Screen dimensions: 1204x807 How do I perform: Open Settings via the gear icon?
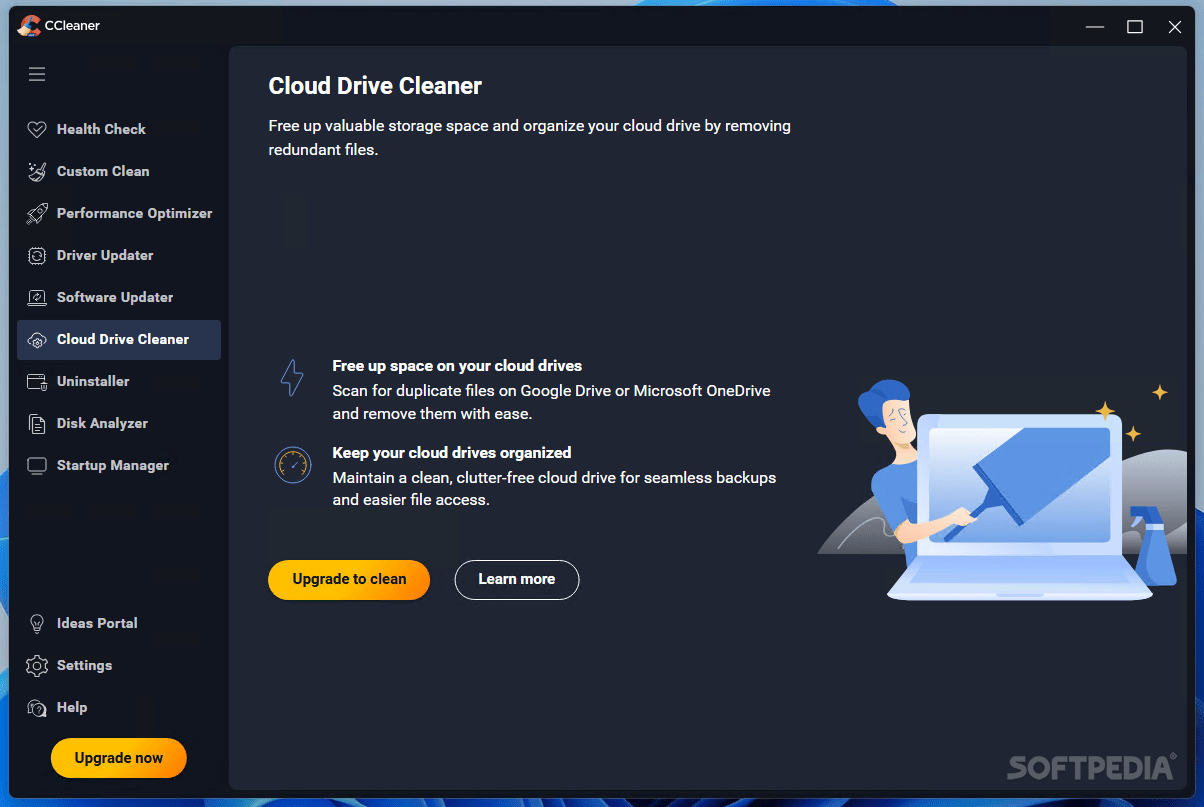coord(37,665)
